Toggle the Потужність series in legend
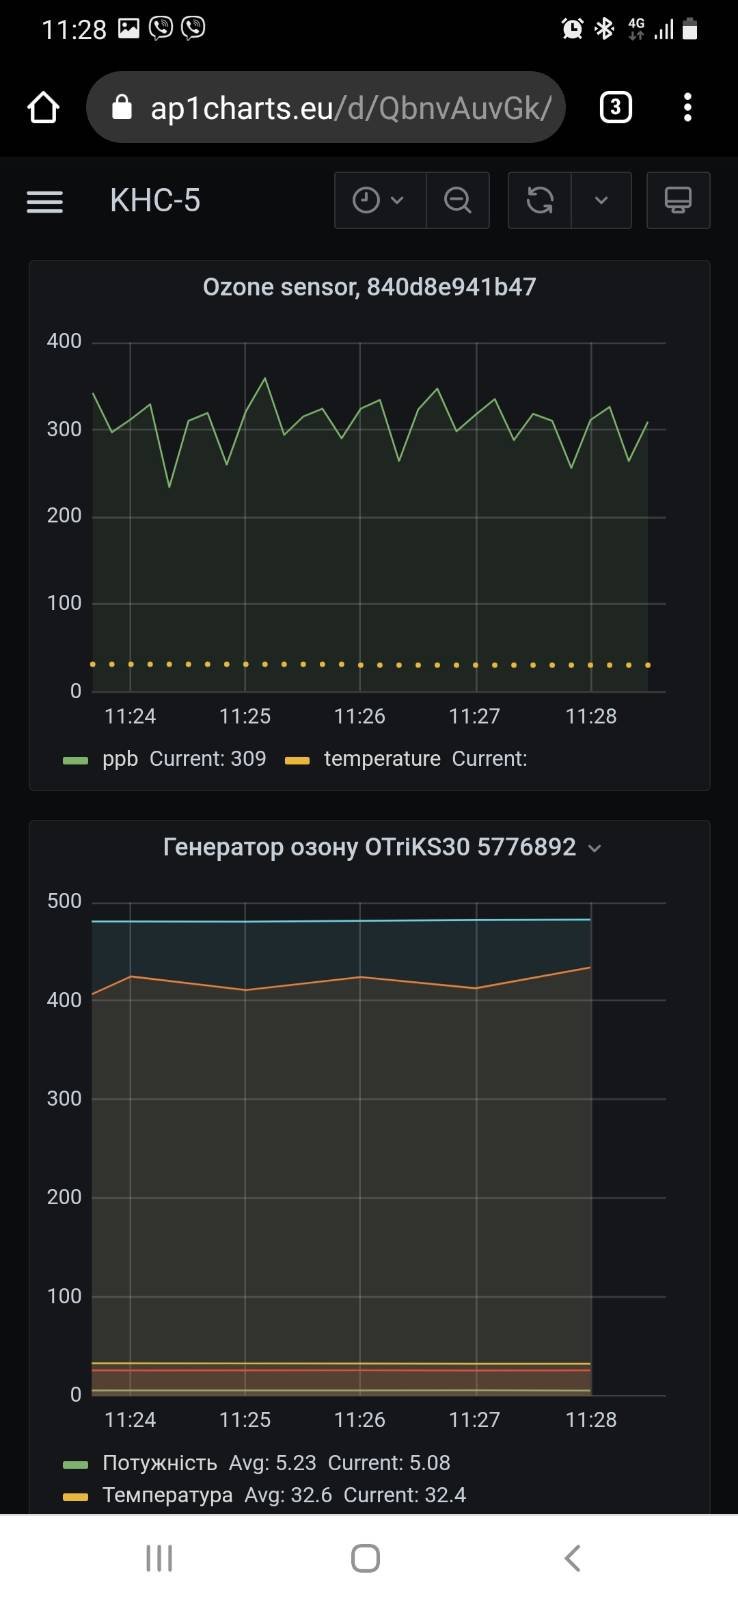Screen dimensions: 738x1600 point(159,1463)
